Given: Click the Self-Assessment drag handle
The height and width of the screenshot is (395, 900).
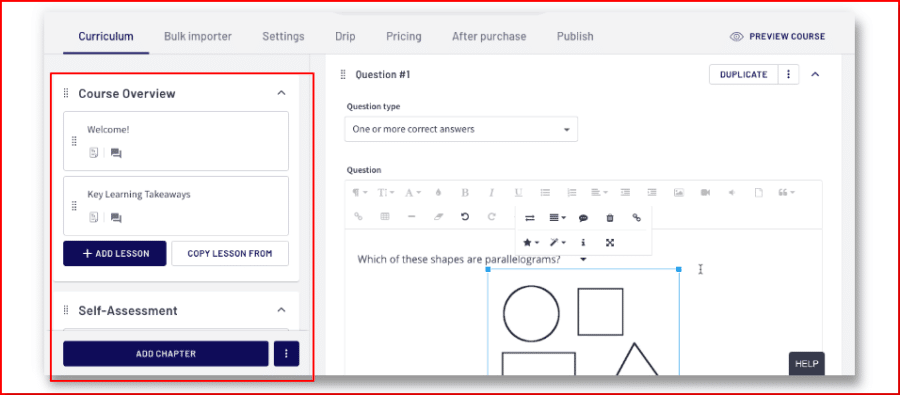Looking at the screenshot, I should (x=66, y=310).
